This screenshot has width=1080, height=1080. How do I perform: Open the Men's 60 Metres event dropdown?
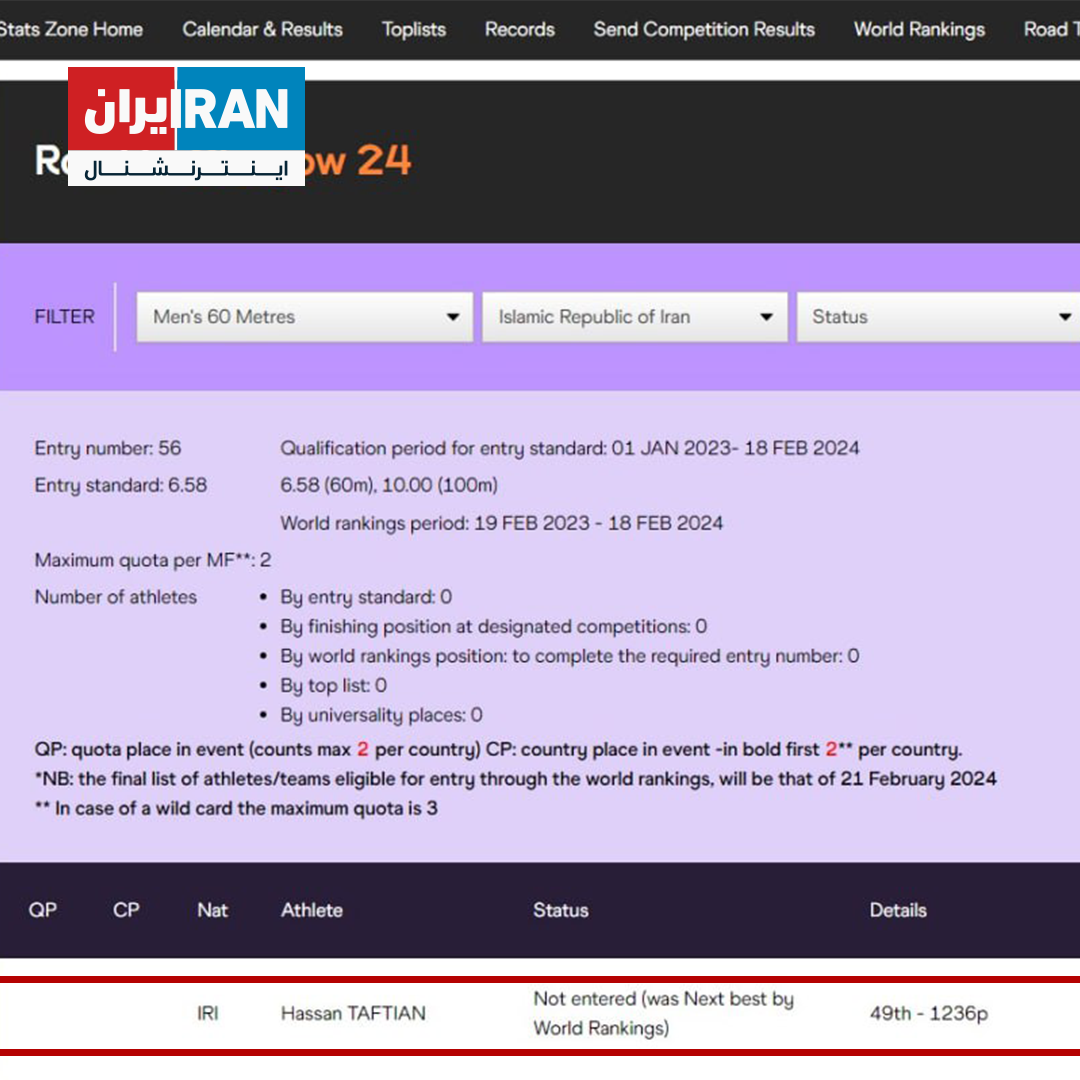coord(304,316)
